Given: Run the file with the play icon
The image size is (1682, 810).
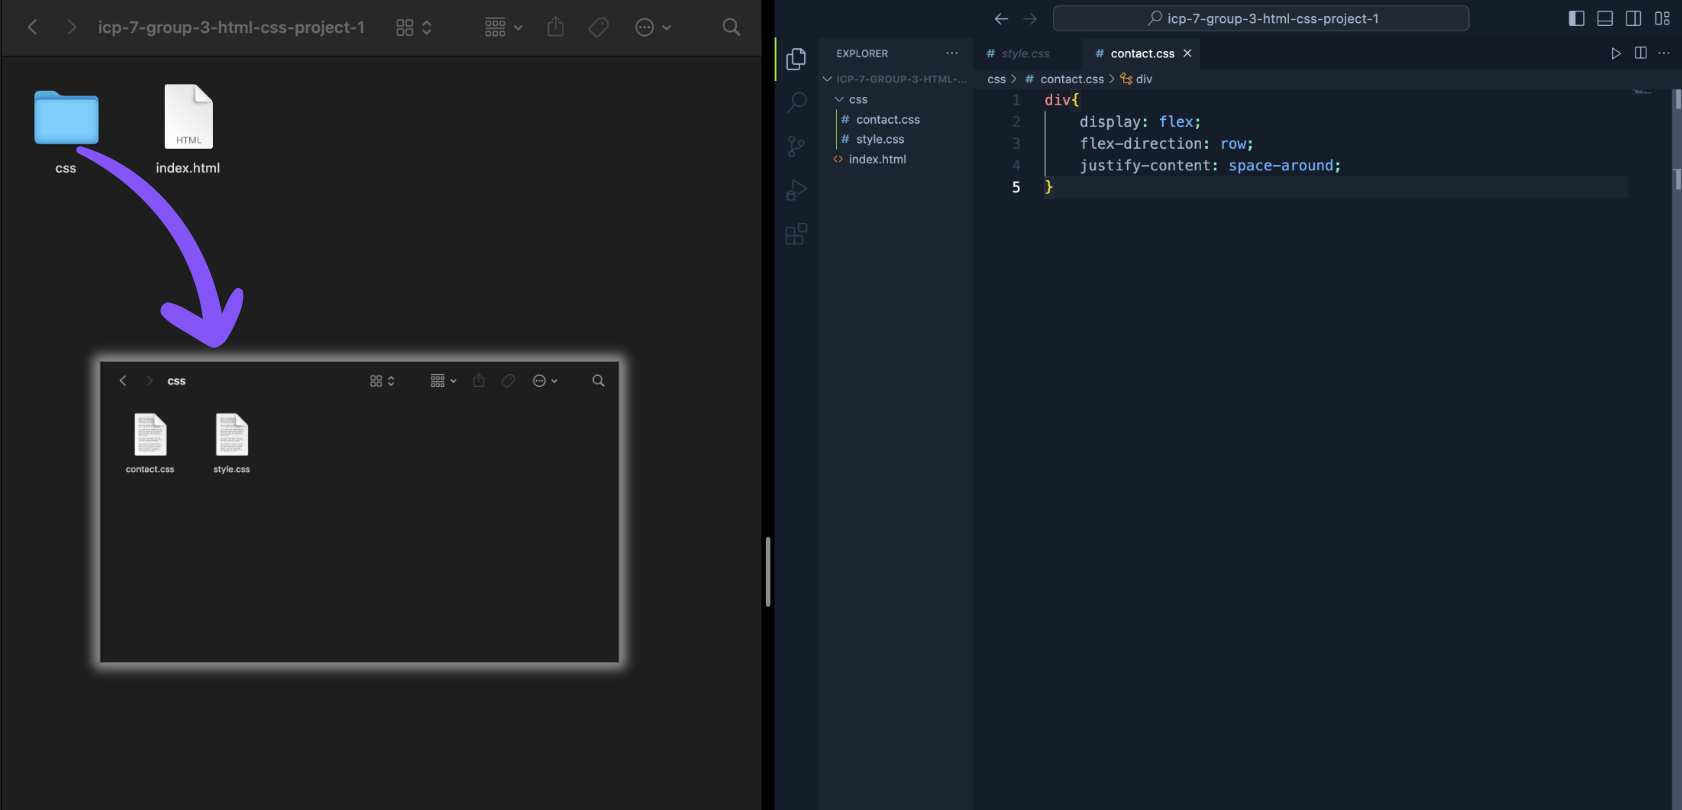Looking at the screenshot, I should tap(1616, 53).
